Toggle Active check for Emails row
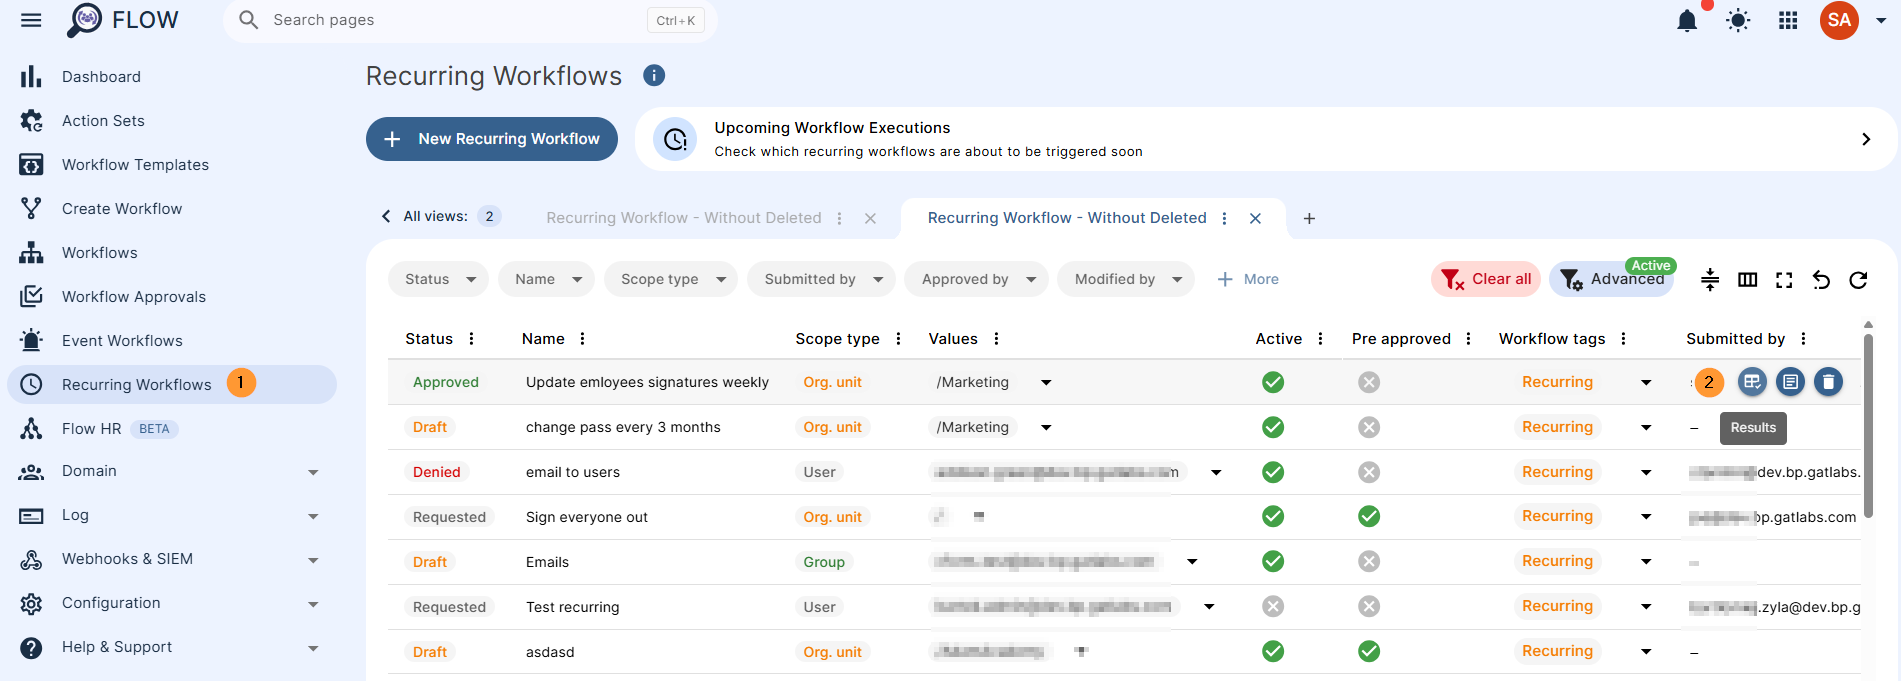 [1273, 561]
